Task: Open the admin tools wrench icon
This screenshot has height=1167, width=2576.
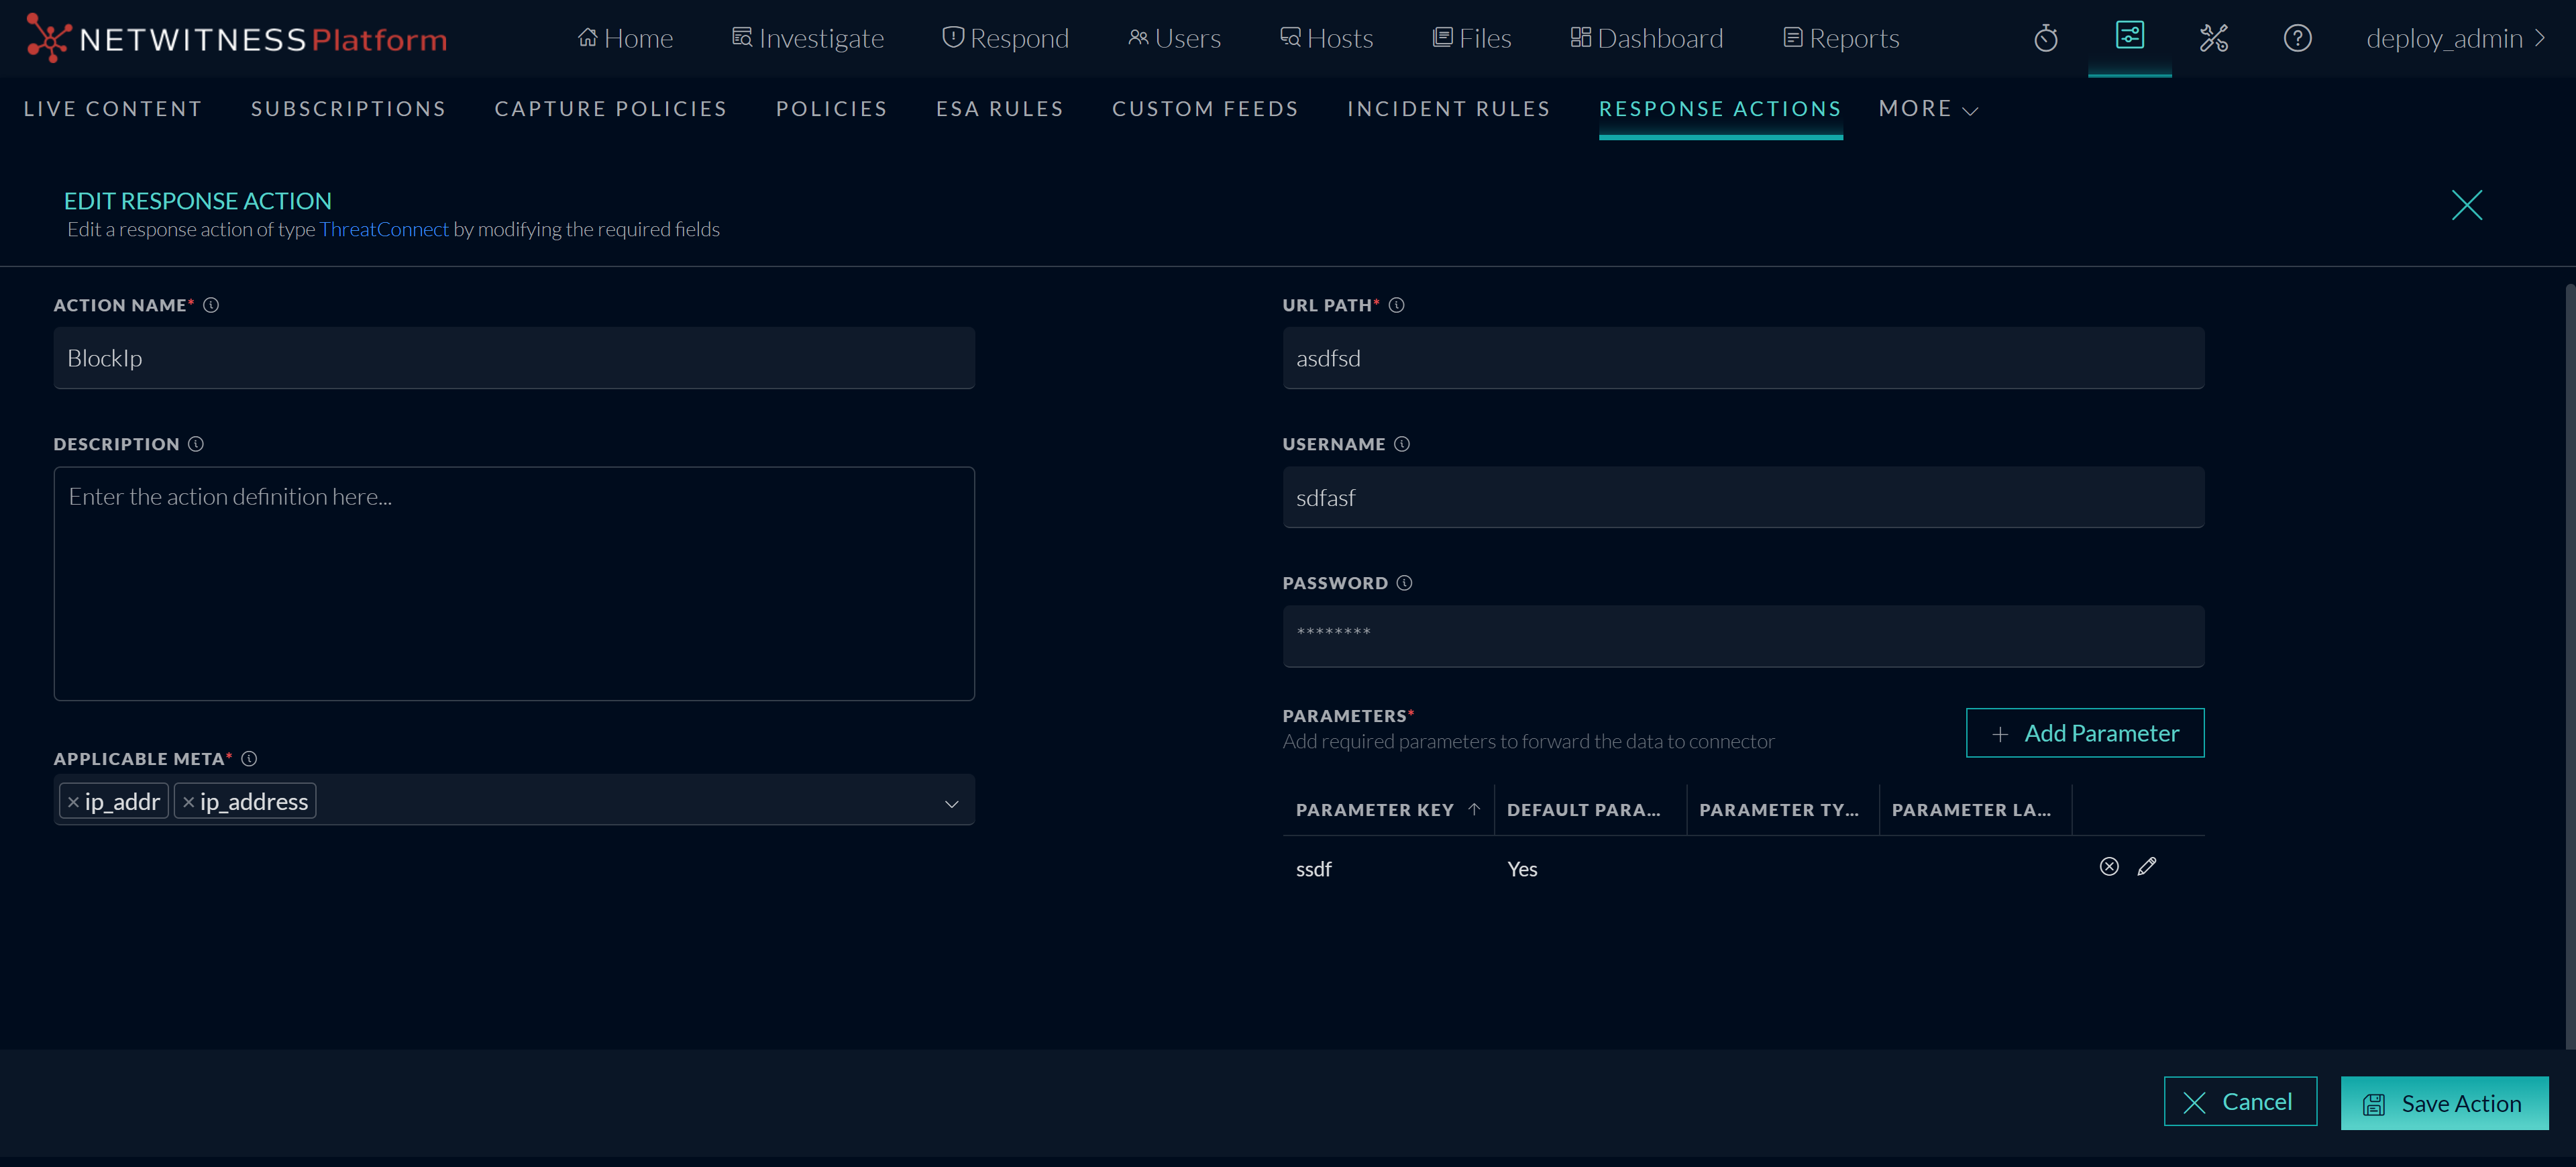Action: click(2213, 38)
